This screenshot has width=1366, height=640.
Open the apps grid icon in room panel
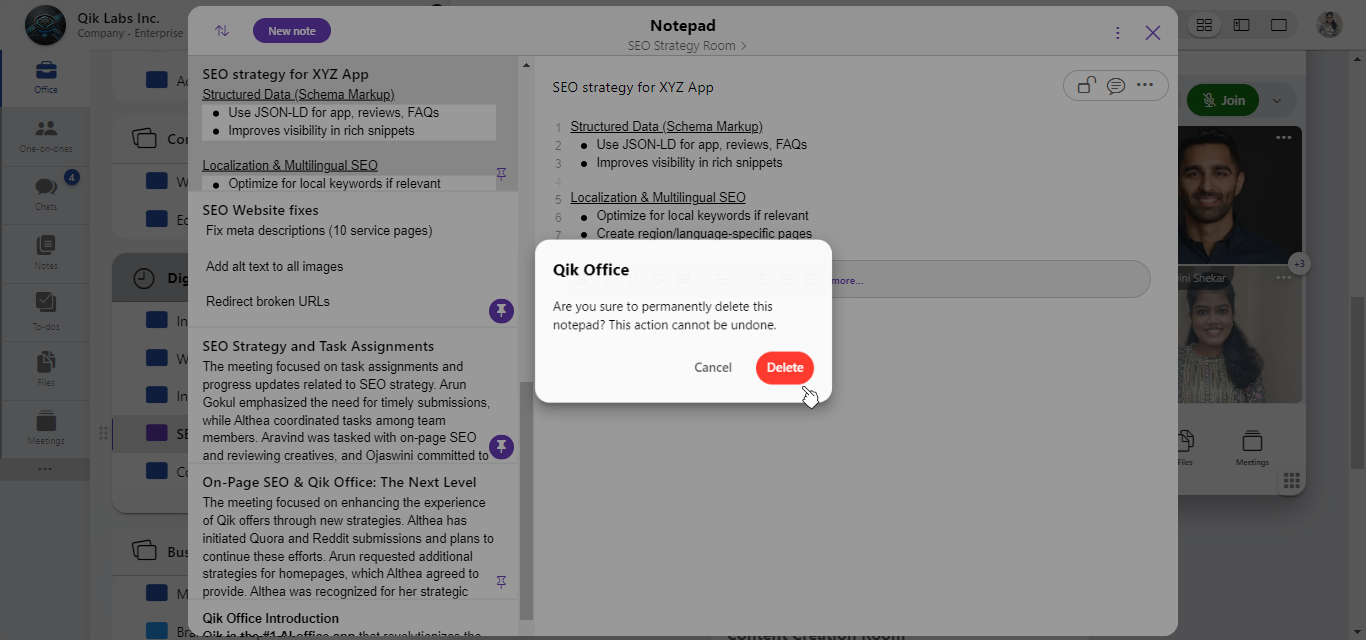[x=1291, y=481]
